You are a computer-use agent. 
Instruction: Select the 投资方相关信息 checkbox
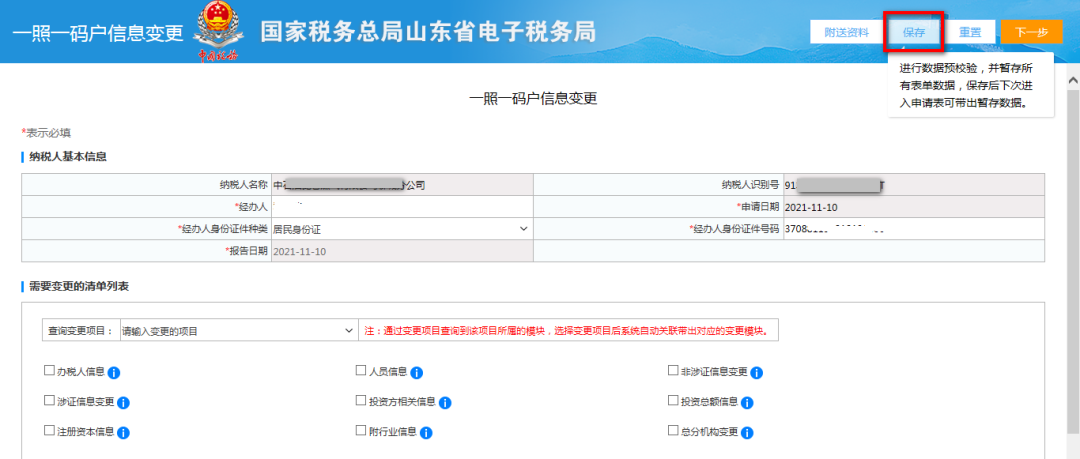361,400
